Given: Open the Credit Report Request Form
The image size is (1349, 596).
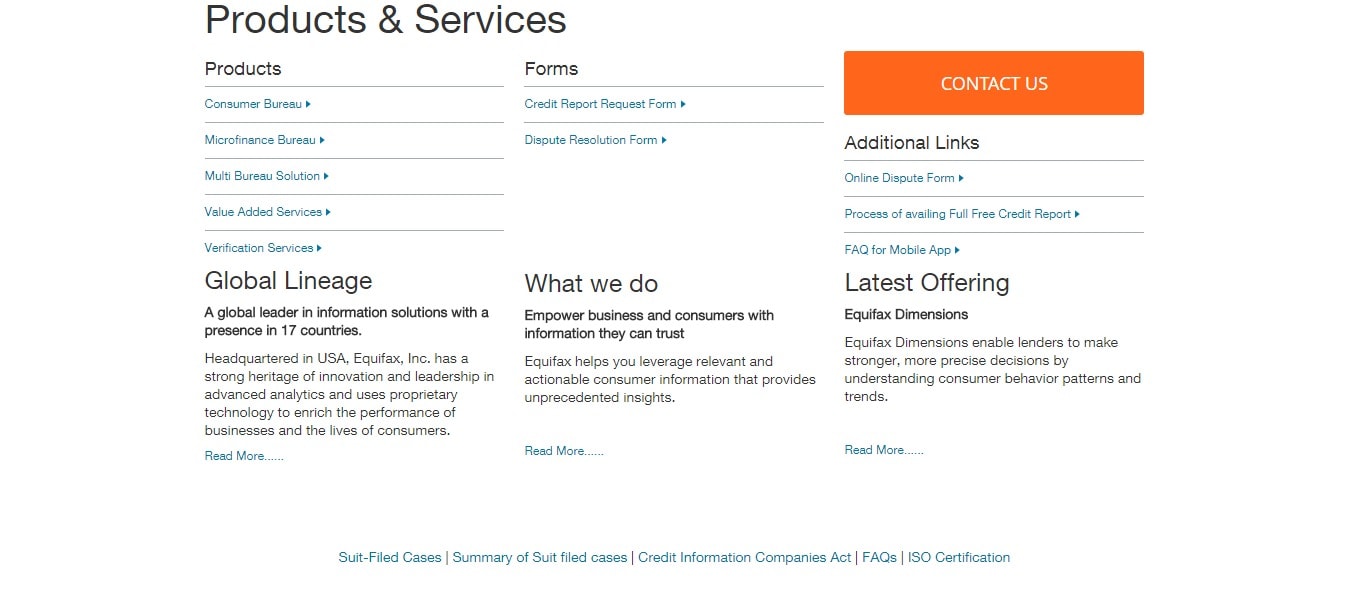Looking at the screenshot, I should click(605, 104).
